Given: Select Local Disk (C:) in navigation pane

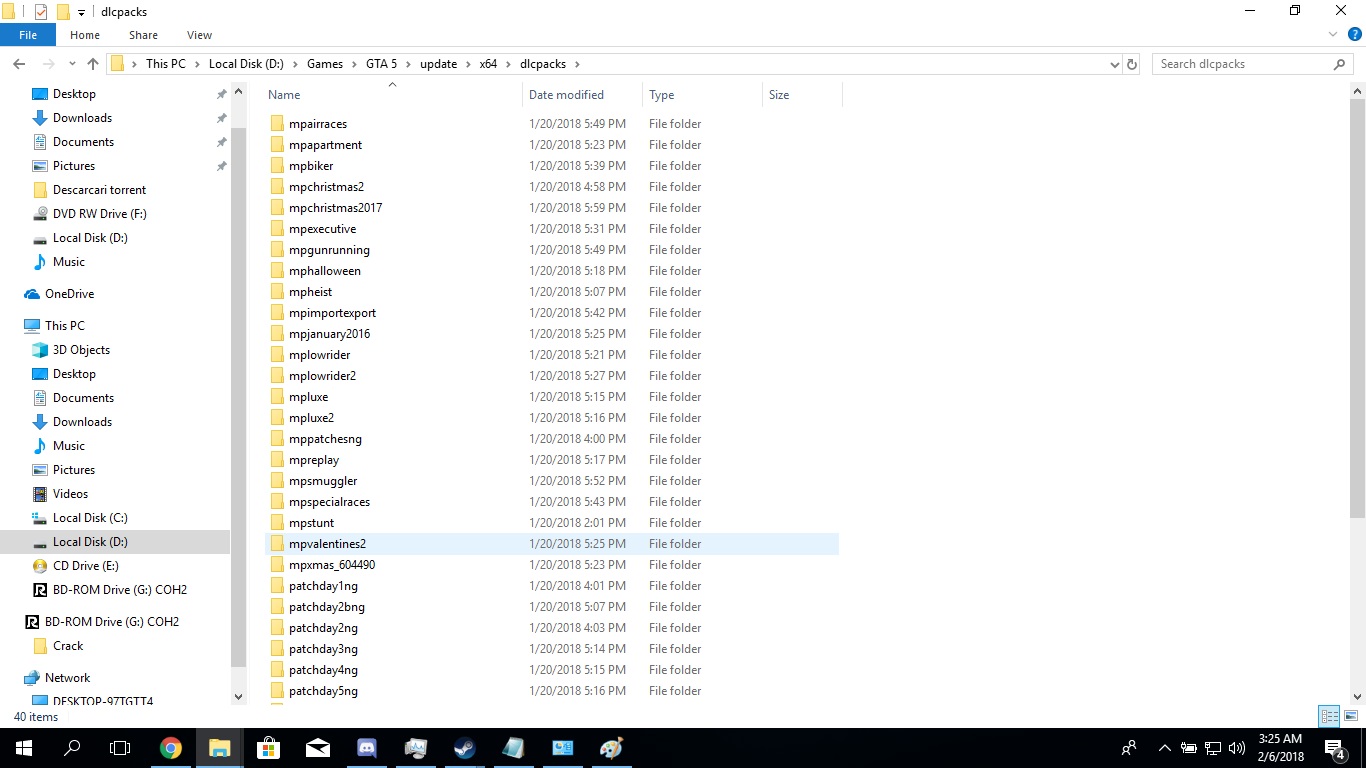Looking at the screenshot, I should tap(90, 518).
